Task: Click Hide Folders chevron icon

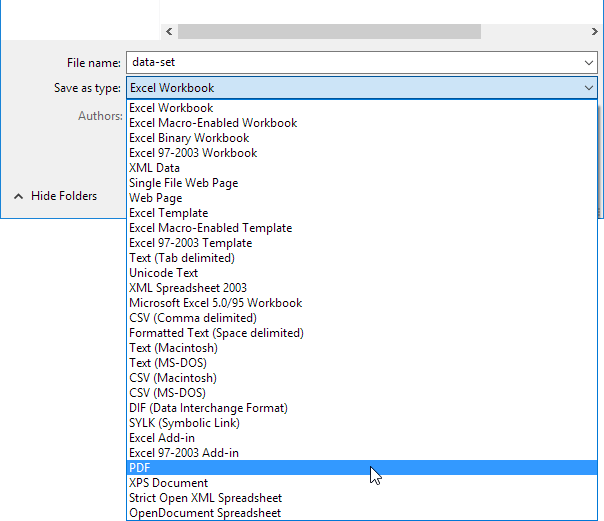Action: pyautogui.click(x=18, y=196)
